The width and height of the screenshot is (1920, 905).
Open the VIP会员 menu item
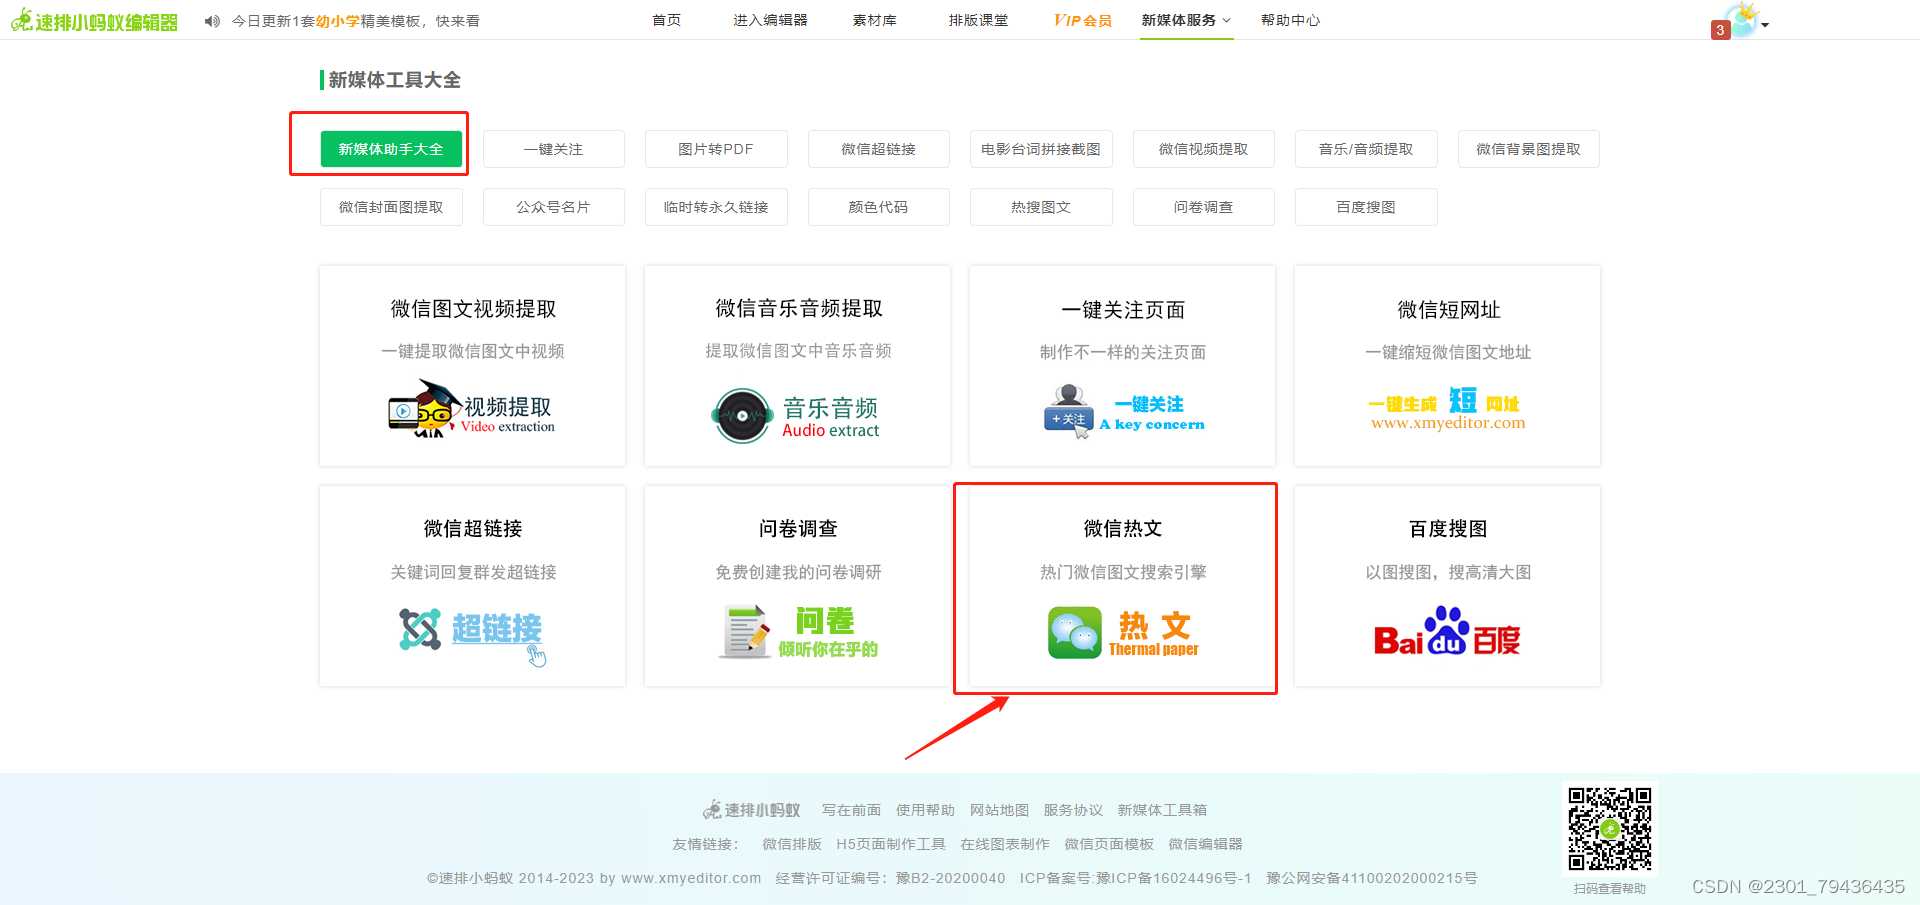(1083, 20)
